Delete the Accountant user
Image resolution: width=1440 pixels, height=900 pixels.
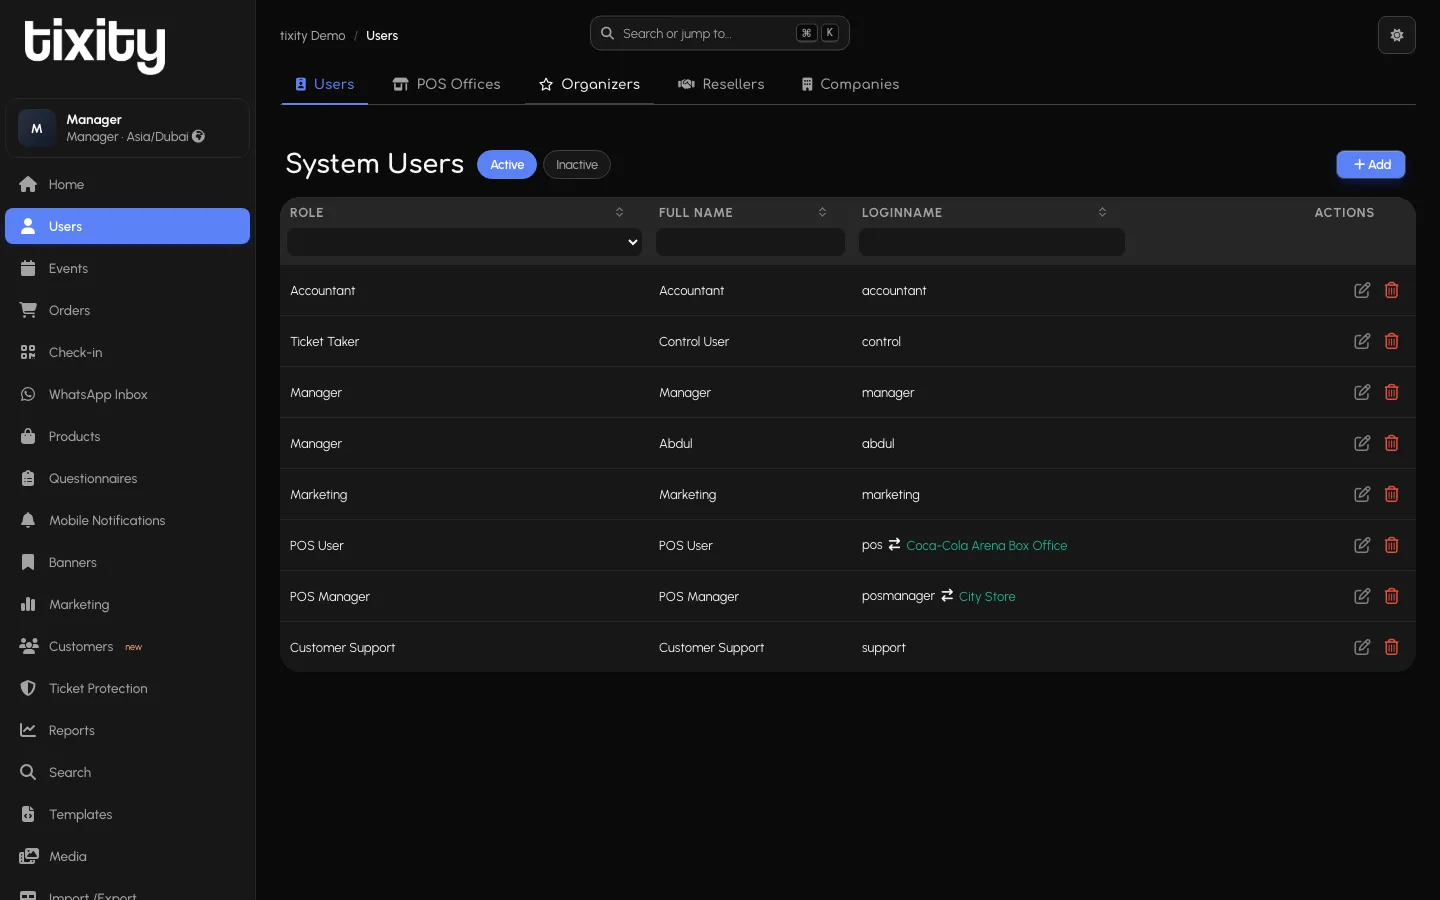pyautogui.click(x=1391, y=290)
